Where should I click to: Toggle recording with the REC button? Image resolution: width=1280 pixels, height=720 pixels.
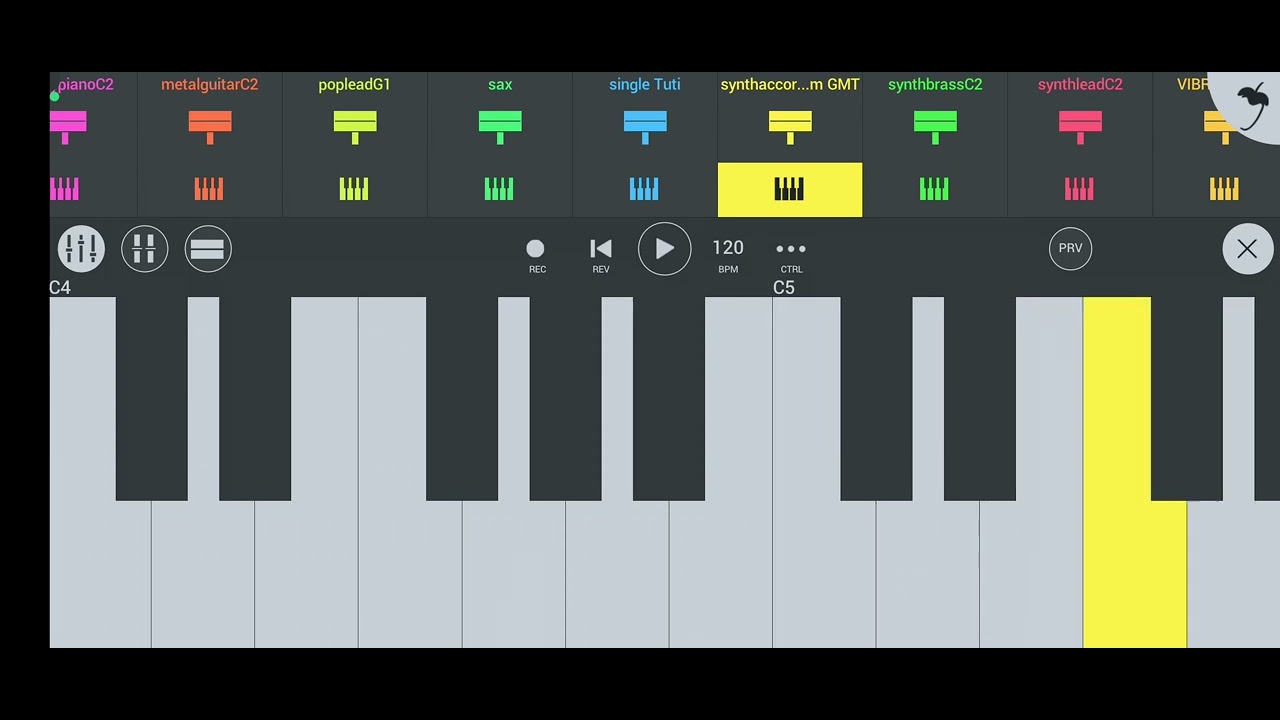536,255
